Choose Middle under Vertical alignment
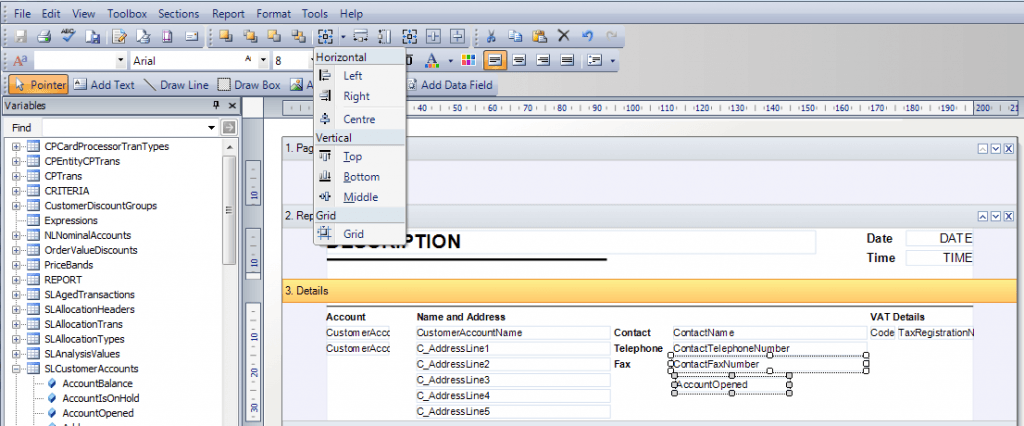 (x=359, y=197)
